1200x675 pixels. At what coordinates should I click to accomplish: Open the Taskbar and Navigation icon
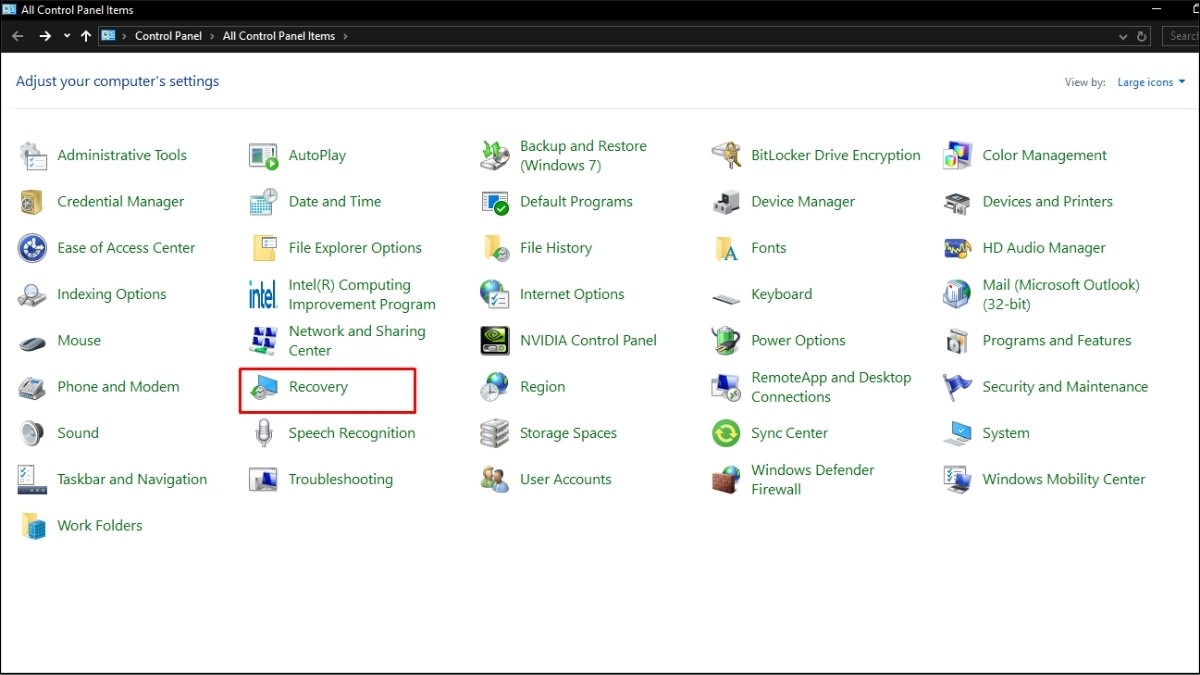pyautogui.click(x=33, y=480)
